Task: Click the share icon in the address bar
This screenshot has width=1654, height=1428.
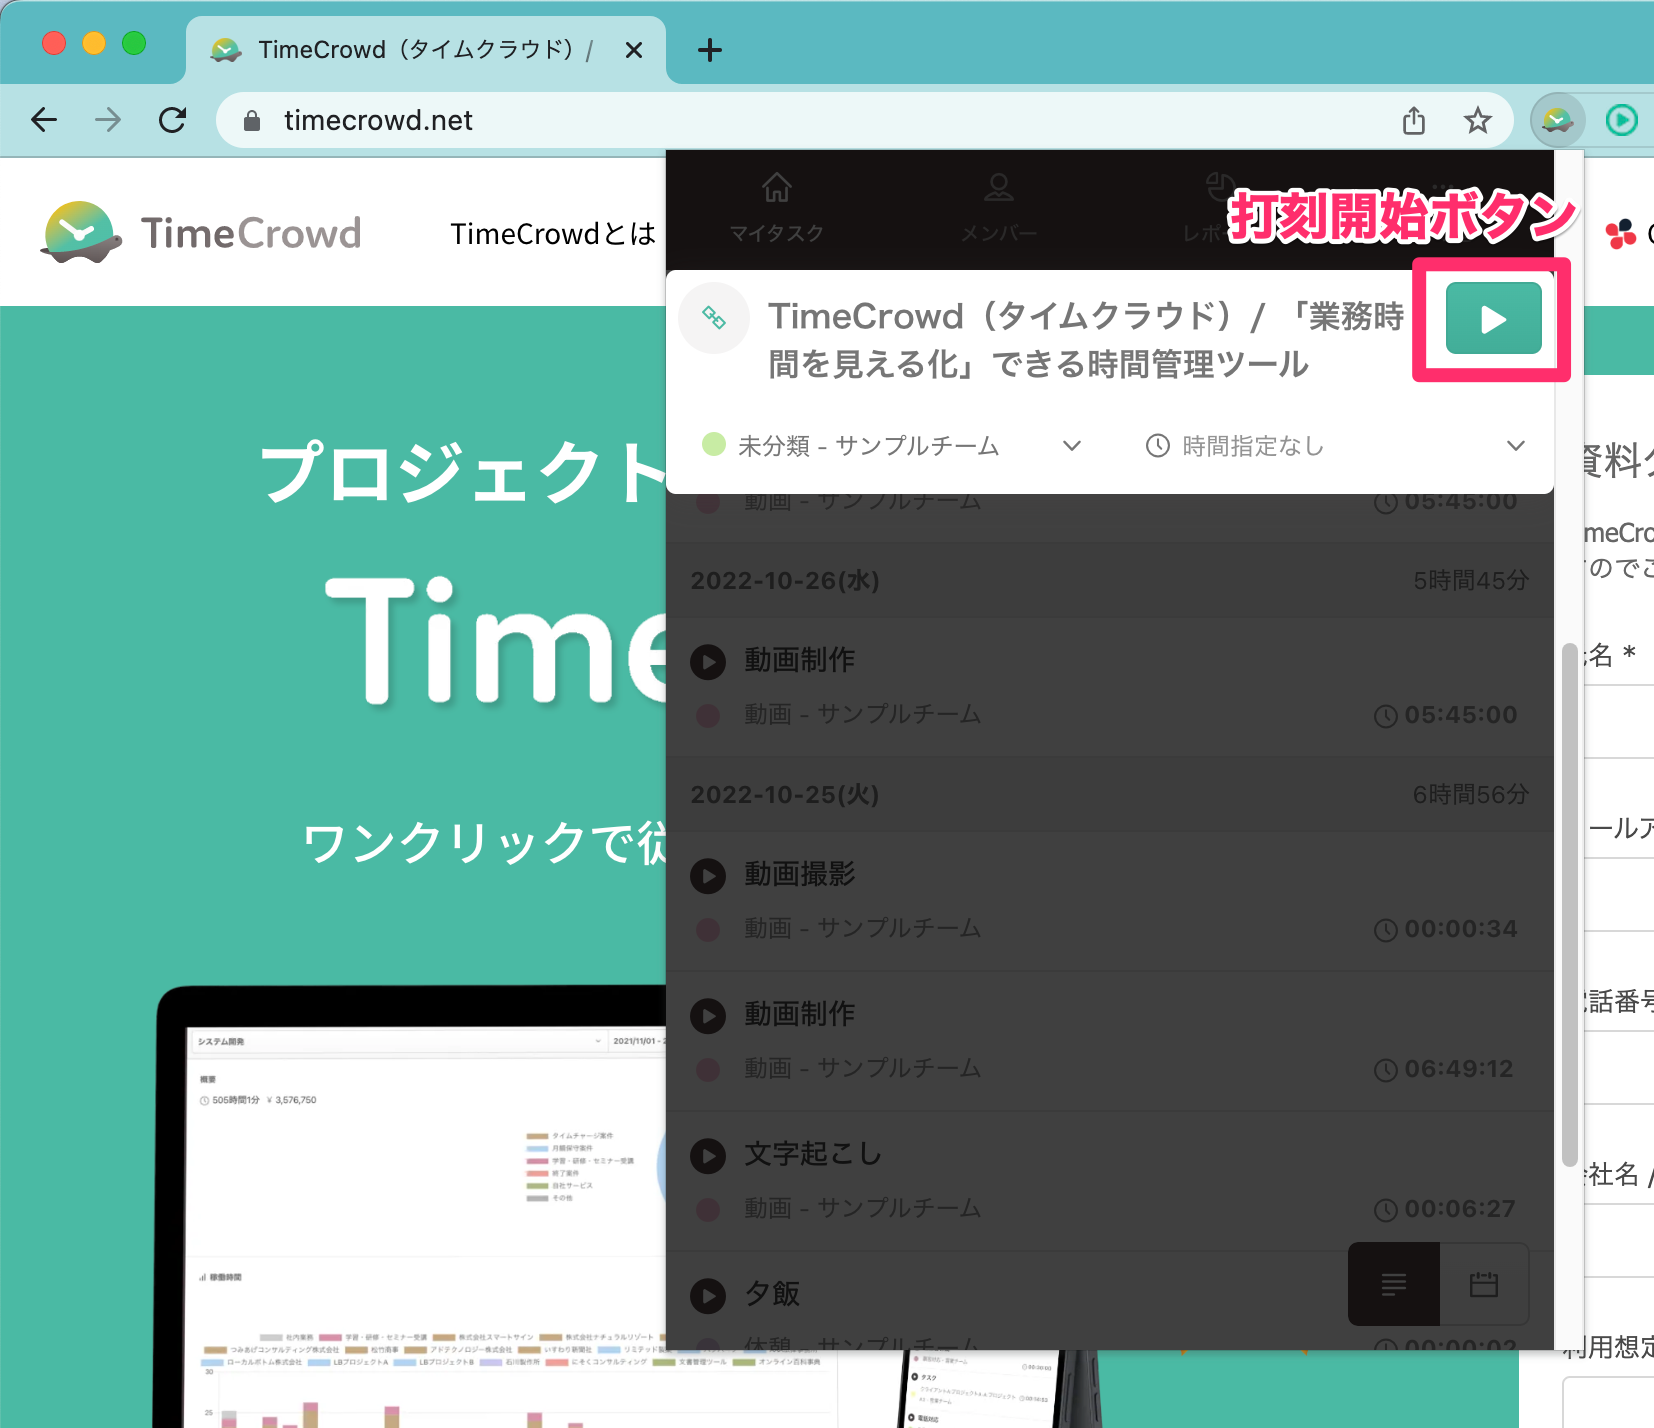Action: click(1413, 120)
